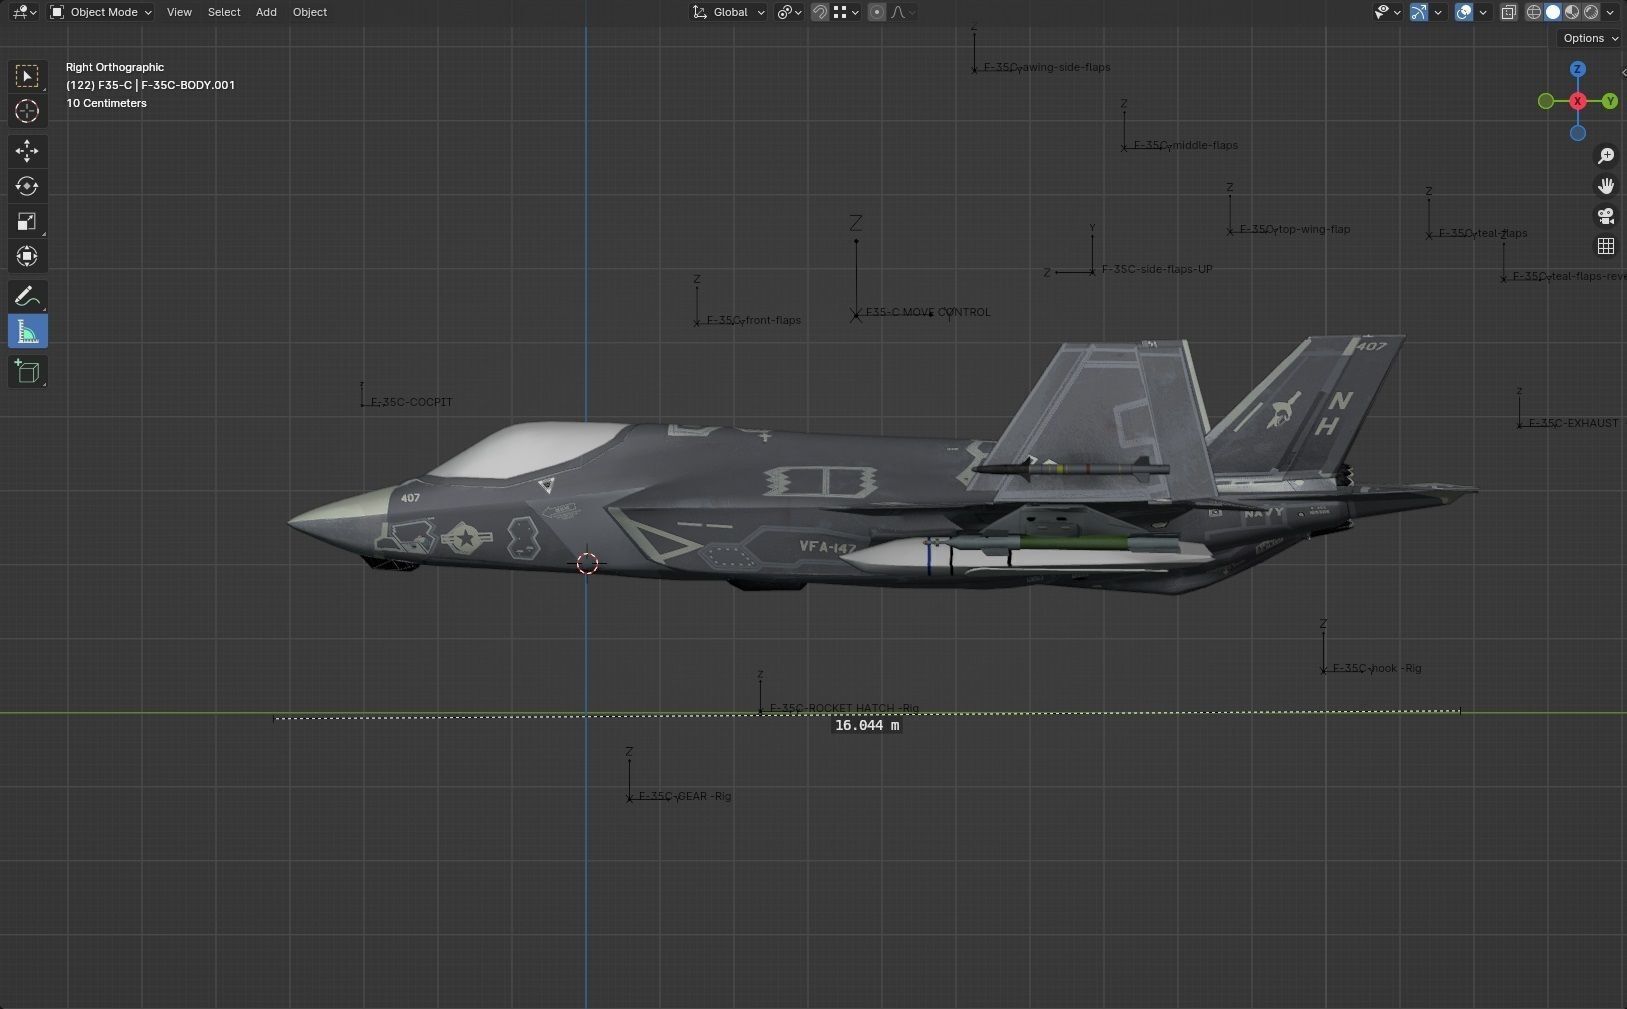
Task: Click the negative Z axis on the gizmo
Action: (x=1578, y=133)
